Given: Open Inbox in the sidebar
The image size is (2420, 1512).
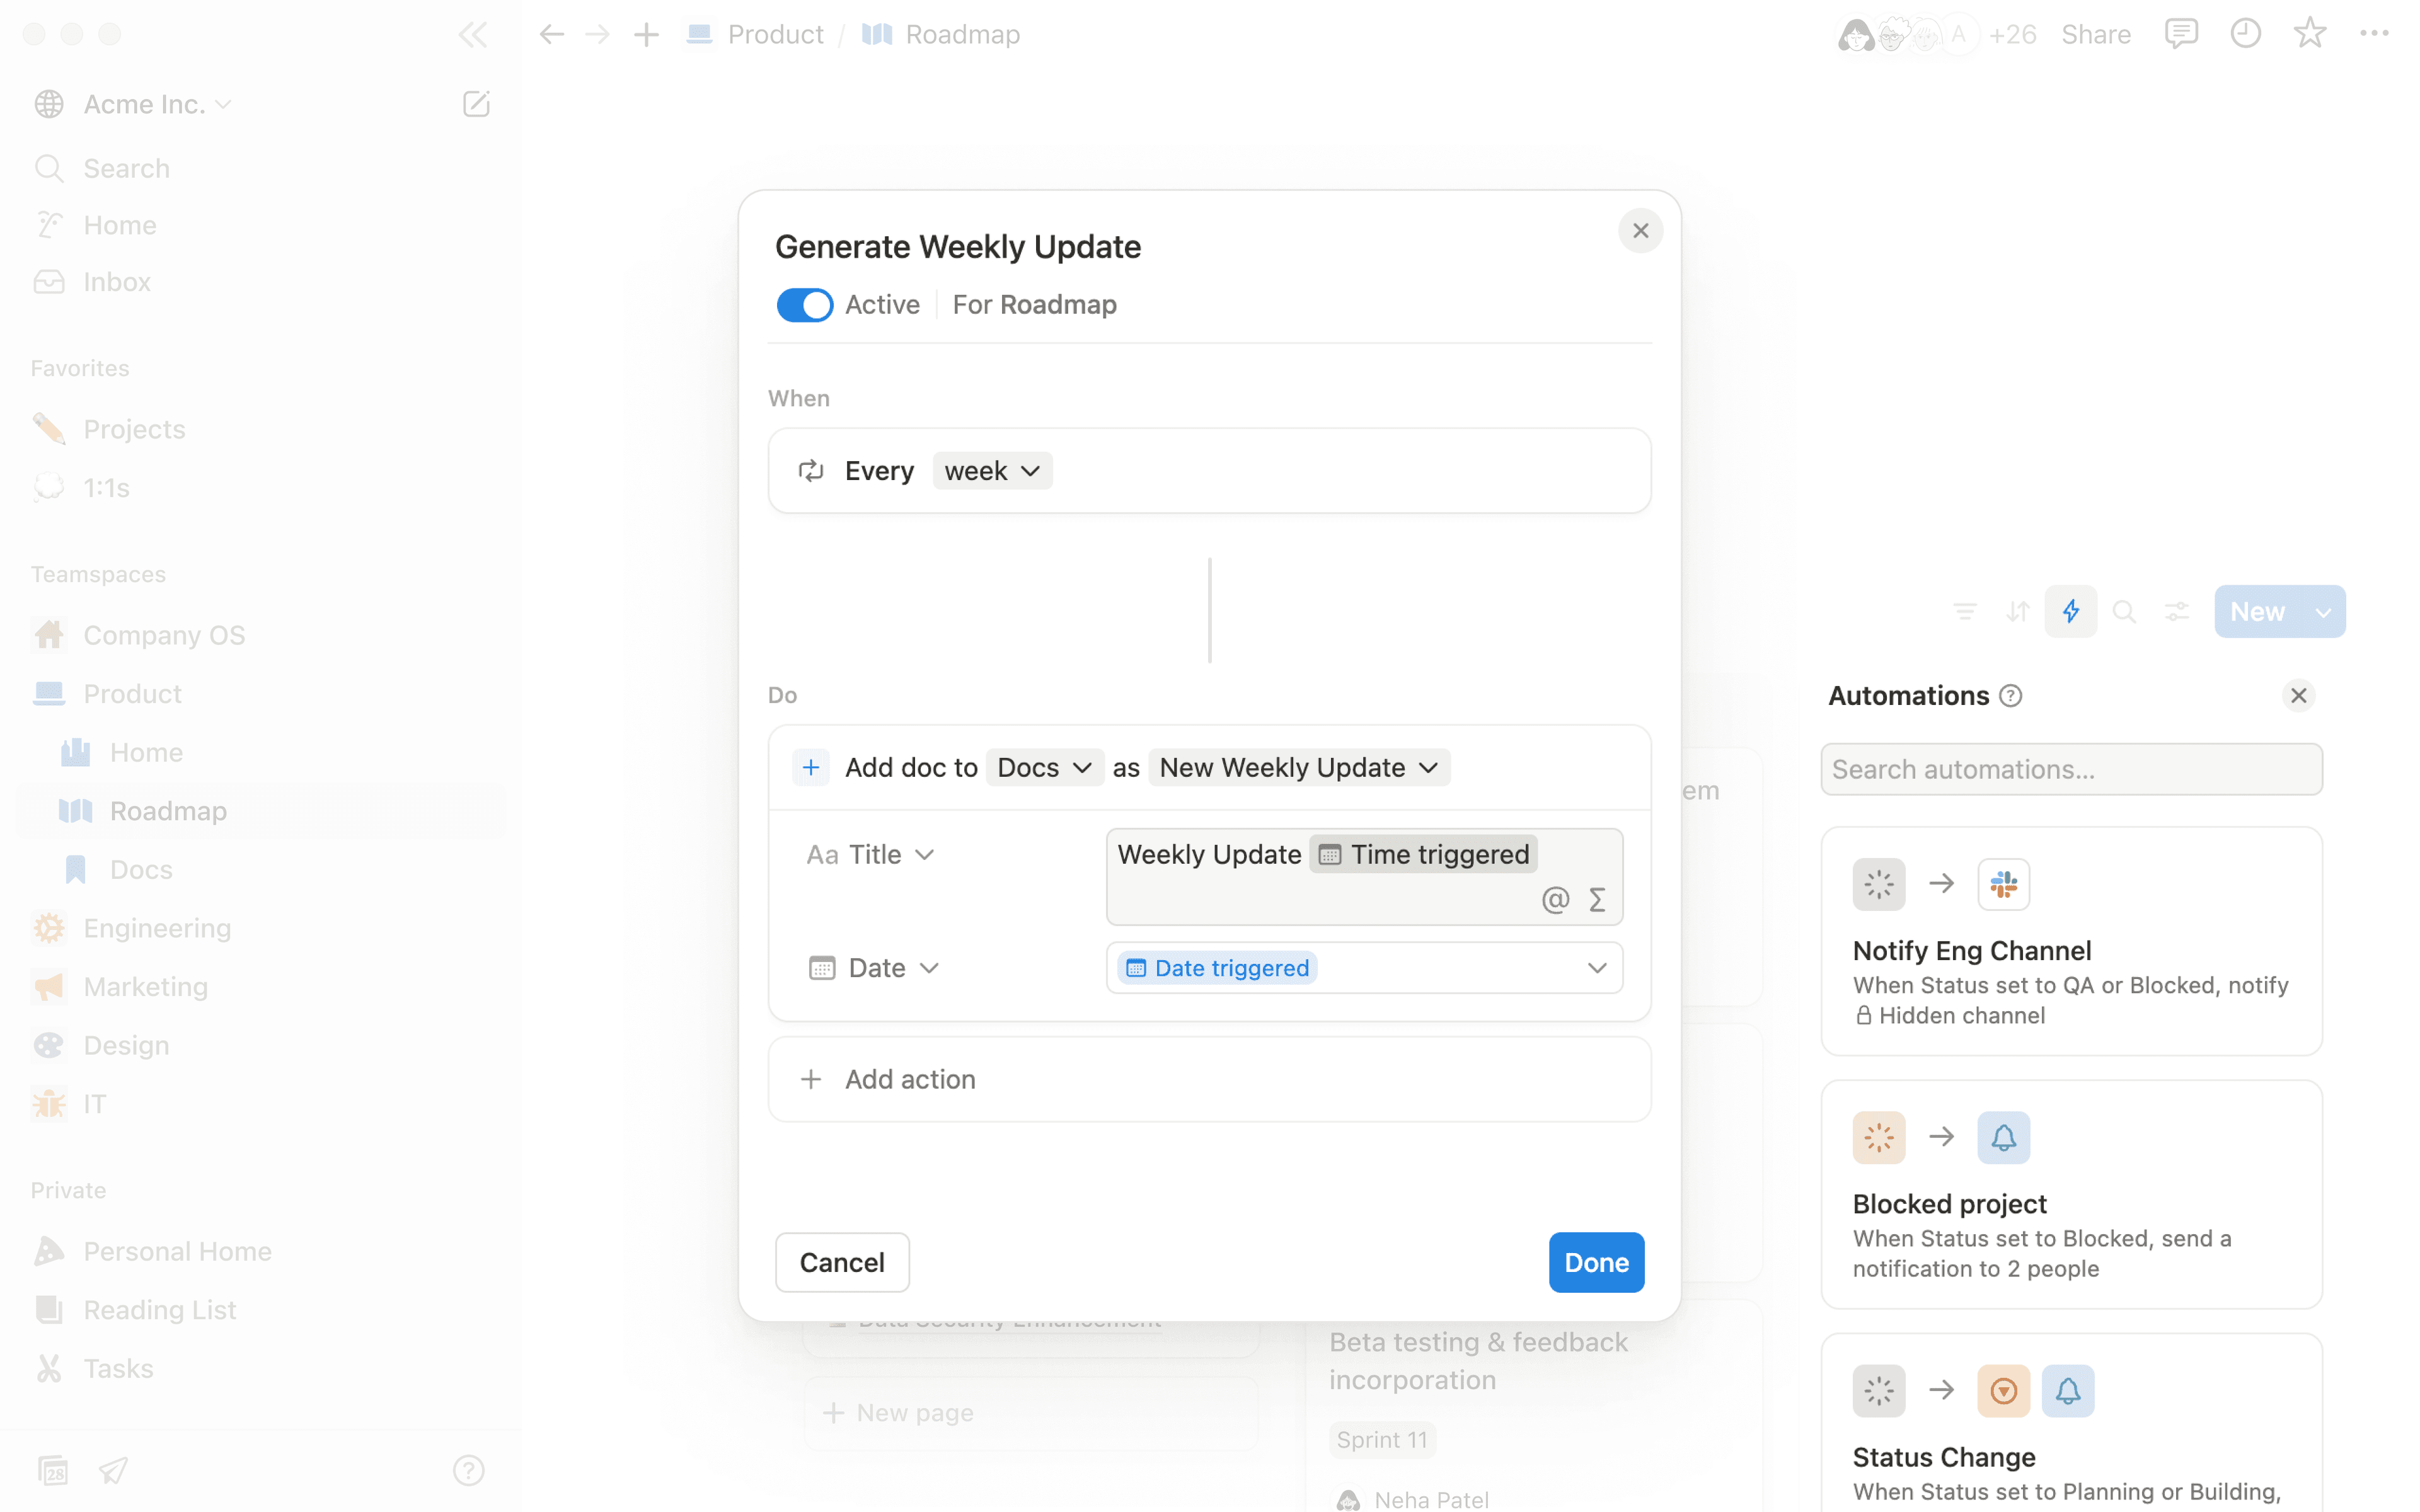Looking at the screenshot, I should tap(260, 282).
